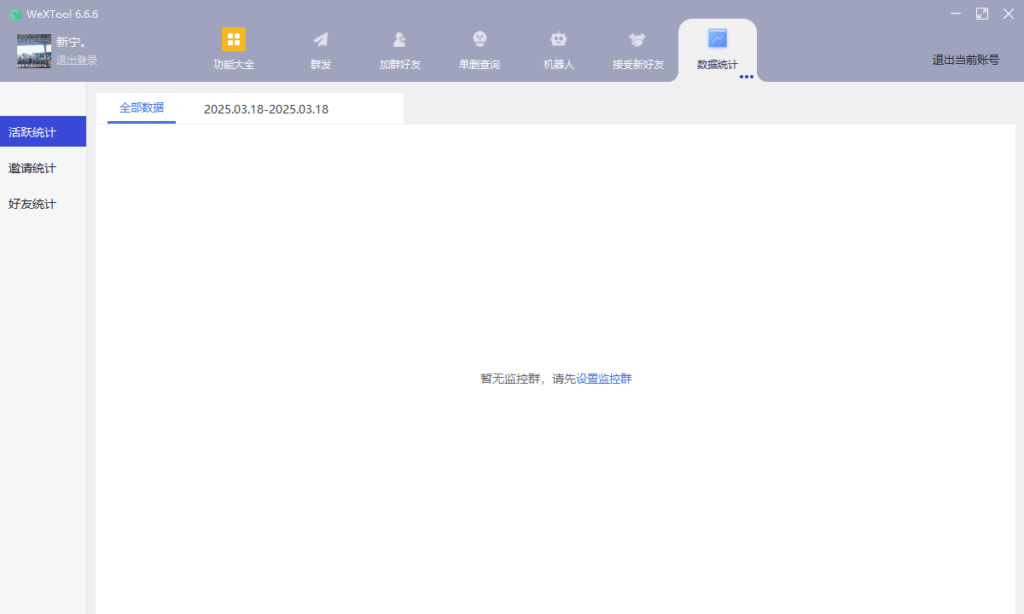The height and width of the screenshot is (614, 1024).
Task: Open the 功能大全 grid icon
Action: coord(233,39)
